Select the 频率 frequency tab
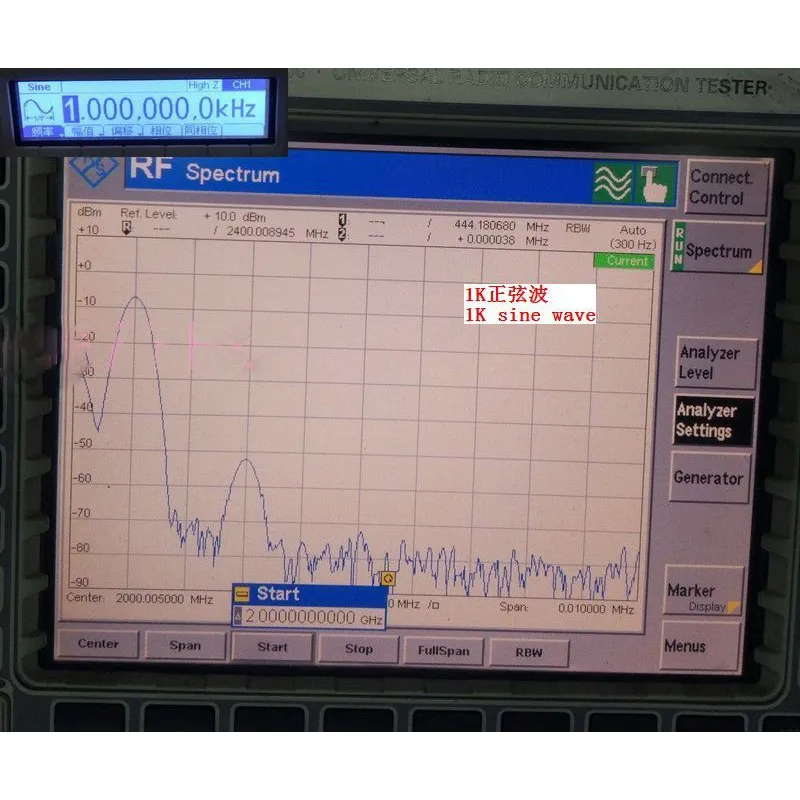This screenshot has height=800, width=800. click(x=42, y=132)
